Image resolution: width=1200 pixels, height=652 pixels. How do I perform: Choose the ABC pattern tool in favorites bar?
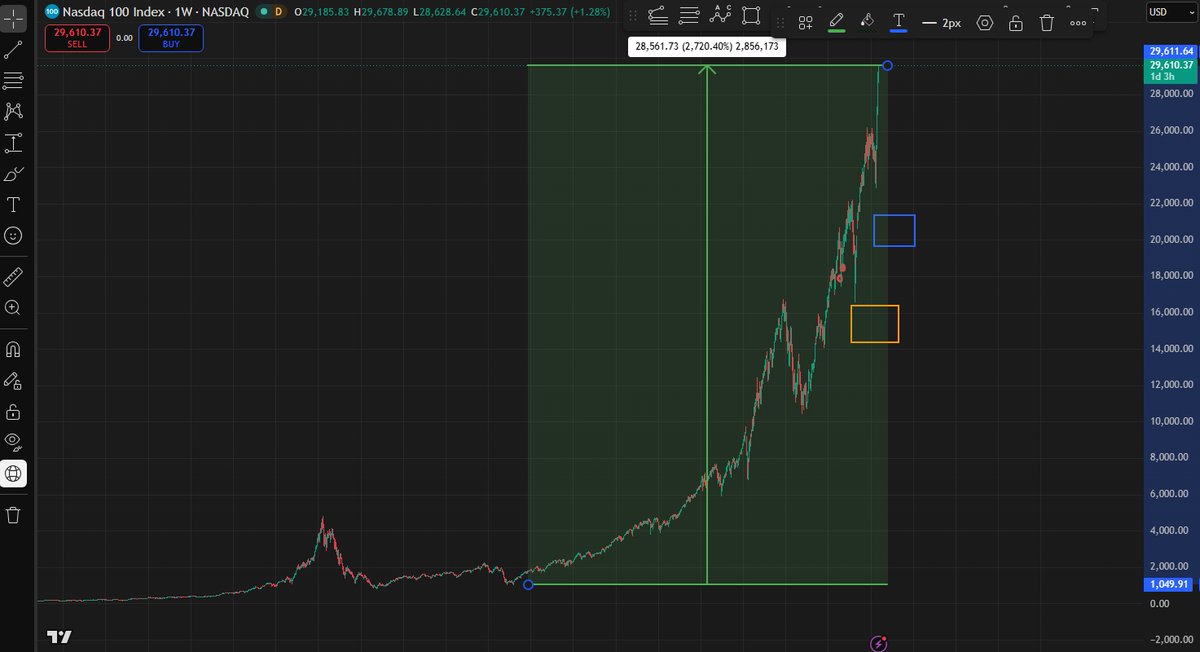click(x=720, y=15)
